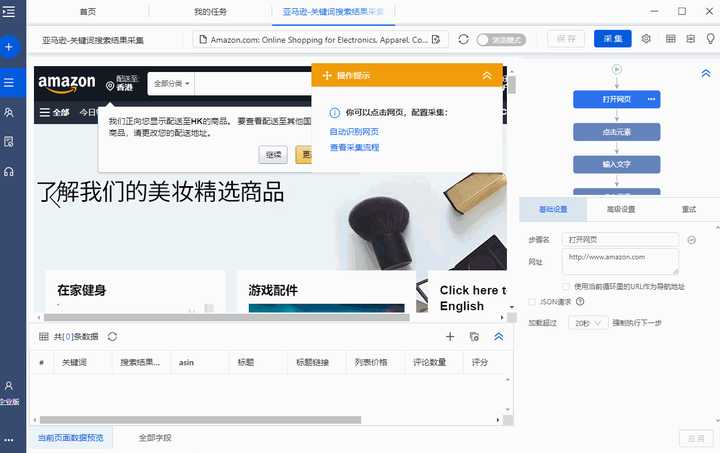This screenshot has height=453, width=720.
Task: Open the task list sidebar icon
Action: (x=9, y=83)
